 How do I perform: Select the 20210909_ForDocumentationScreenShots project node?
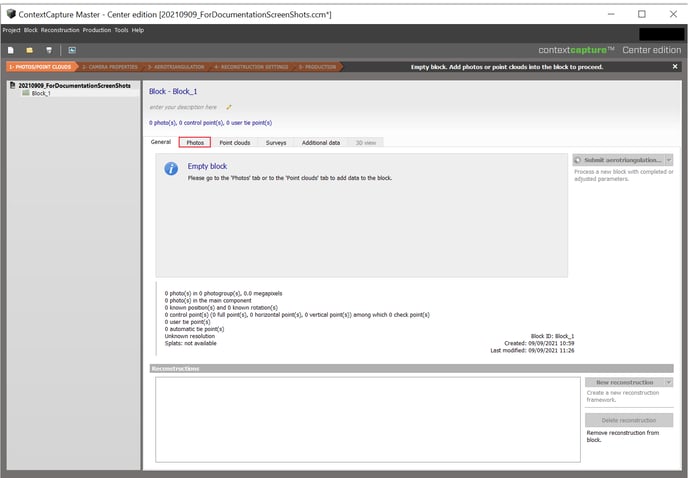point(74,86)
